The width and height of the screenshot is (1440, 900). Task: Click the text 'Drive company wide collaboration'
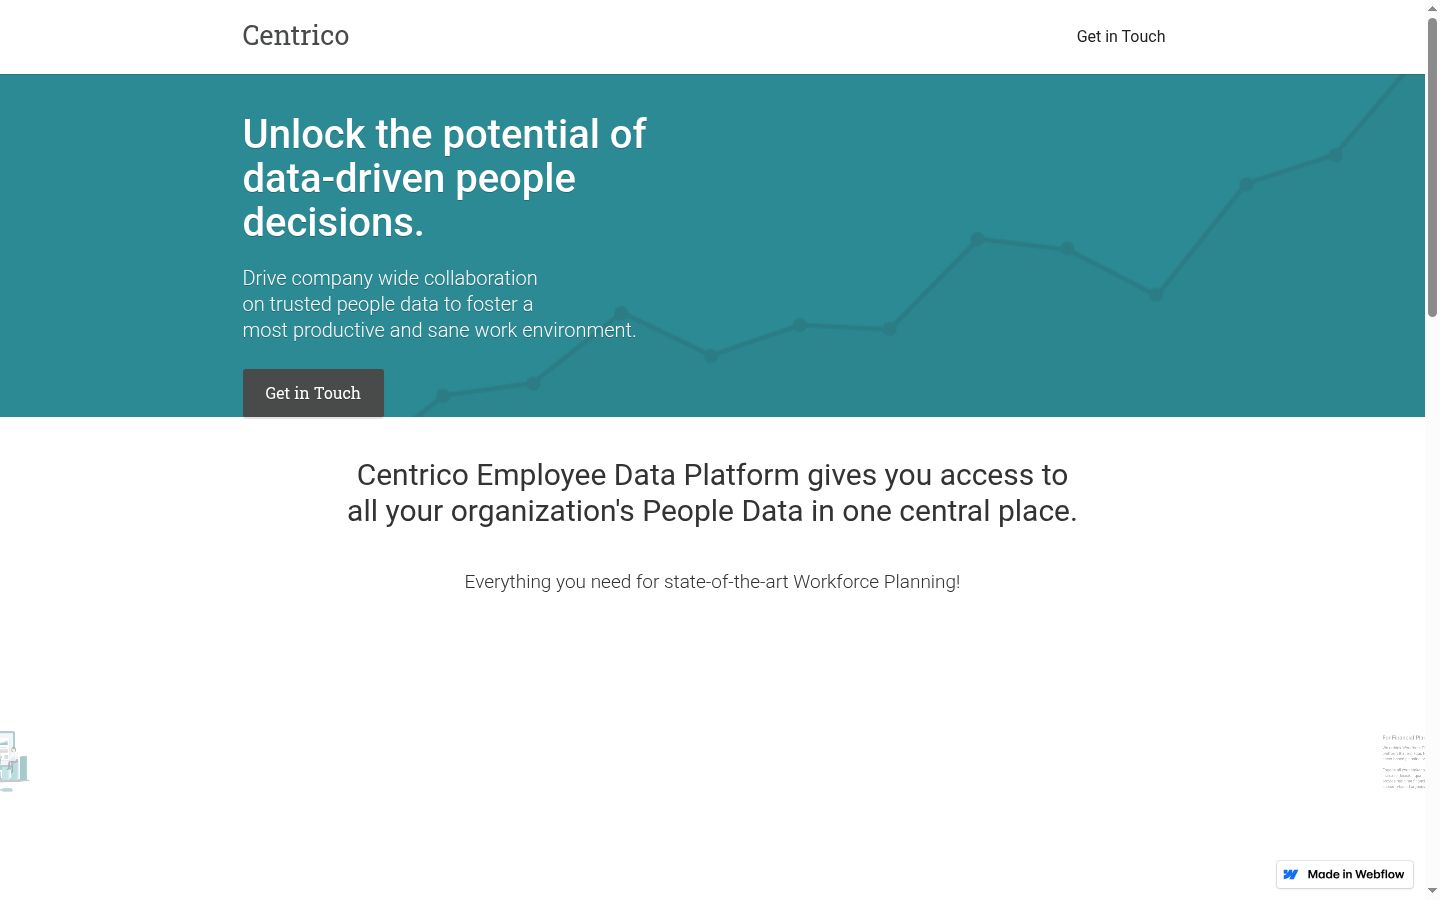pyautogui.click(x=390, y=278)
